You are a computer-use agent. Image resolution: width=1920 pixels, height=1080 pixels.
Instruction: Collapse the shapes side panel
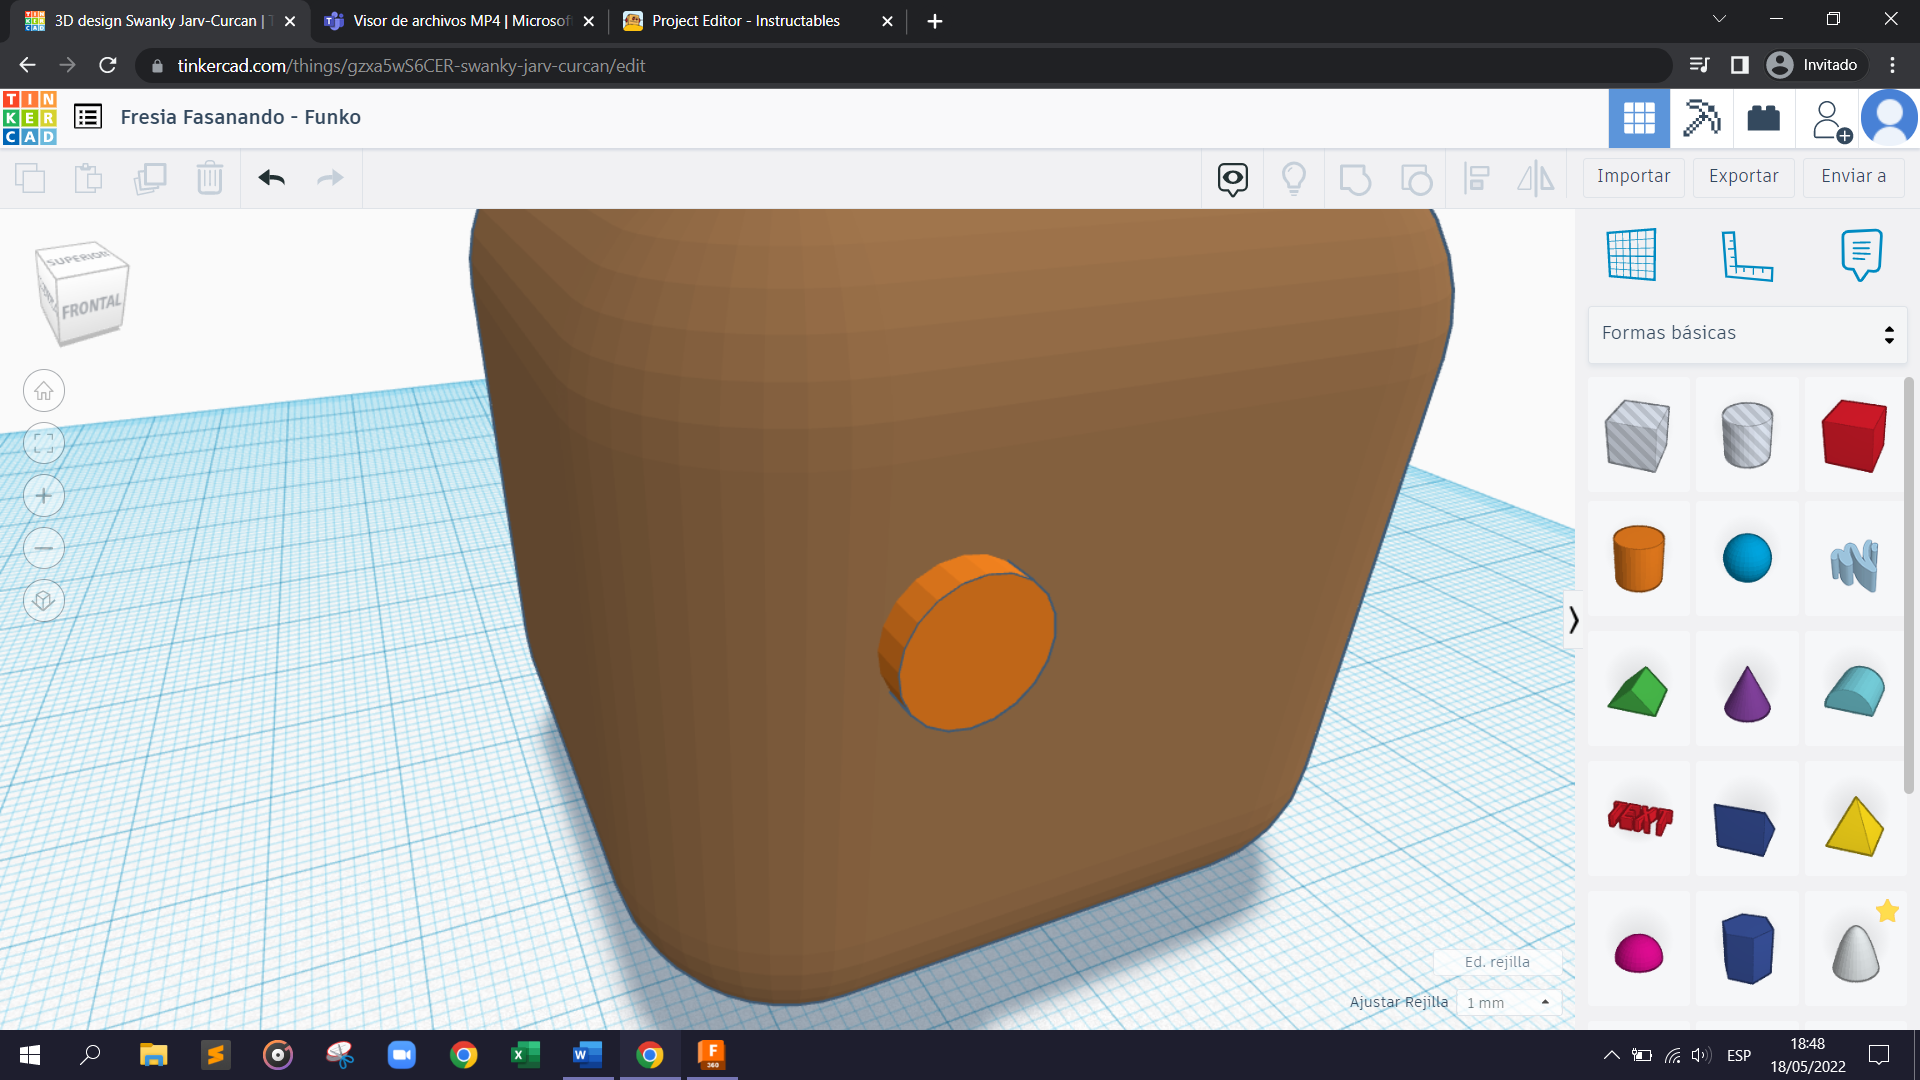pyautogui.click(x=1573, y=620)
